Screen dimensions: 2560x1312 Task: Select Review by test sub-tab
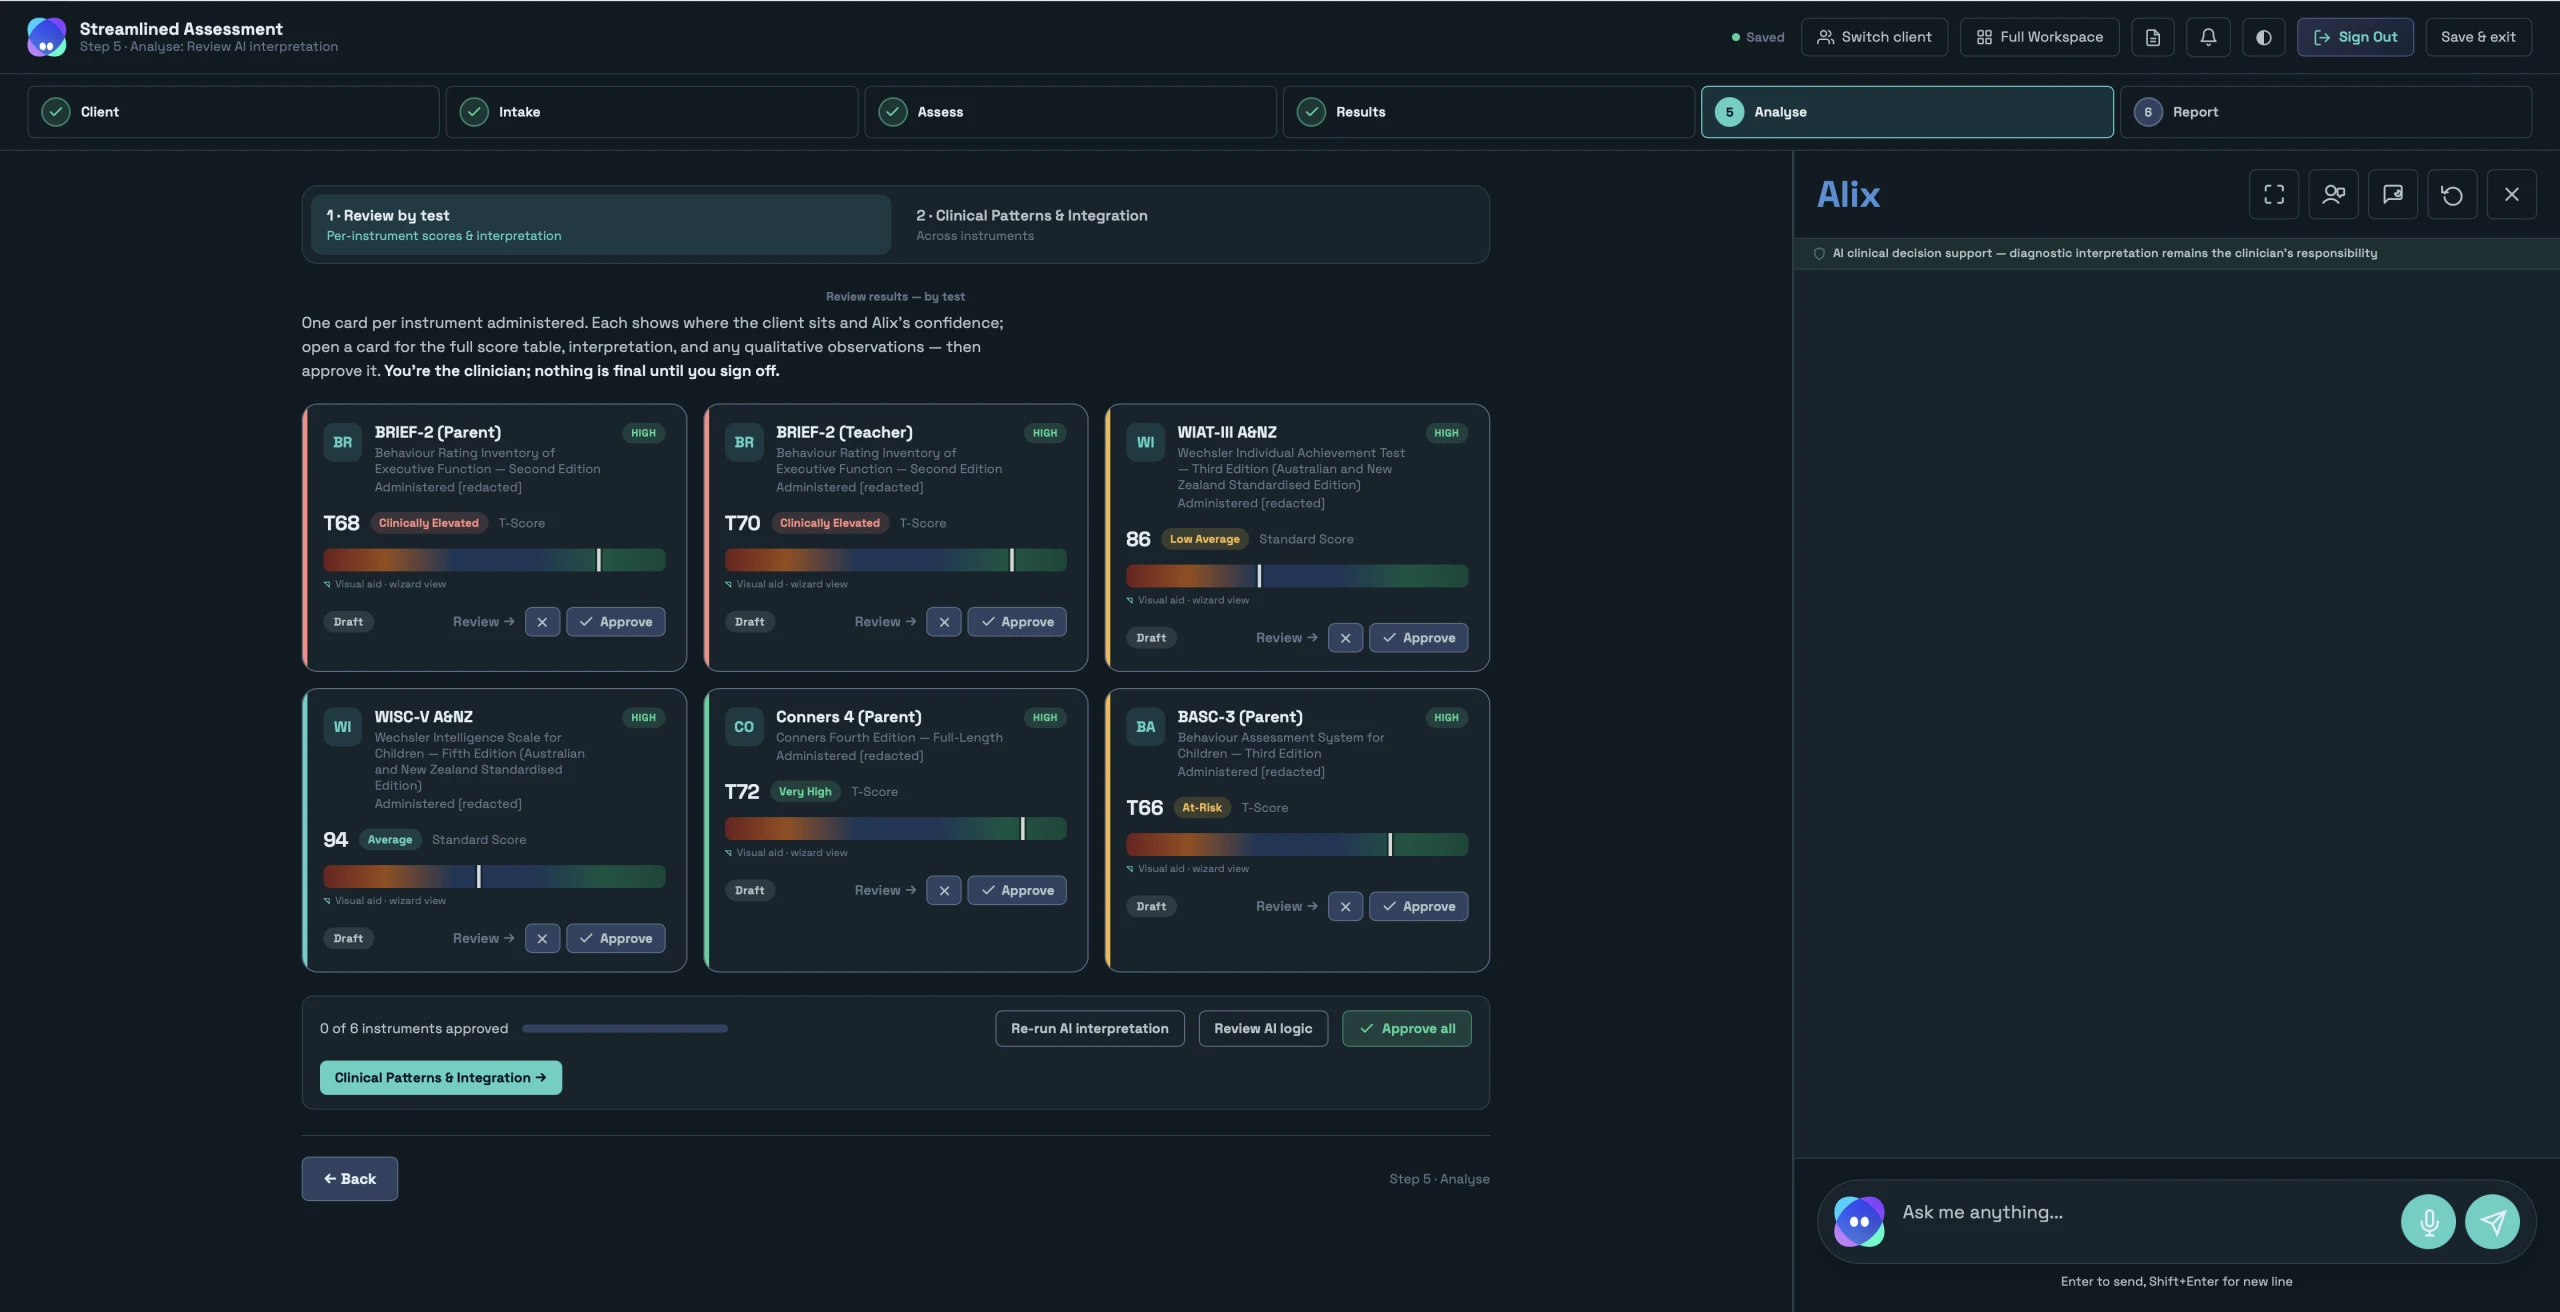(601, 225)
